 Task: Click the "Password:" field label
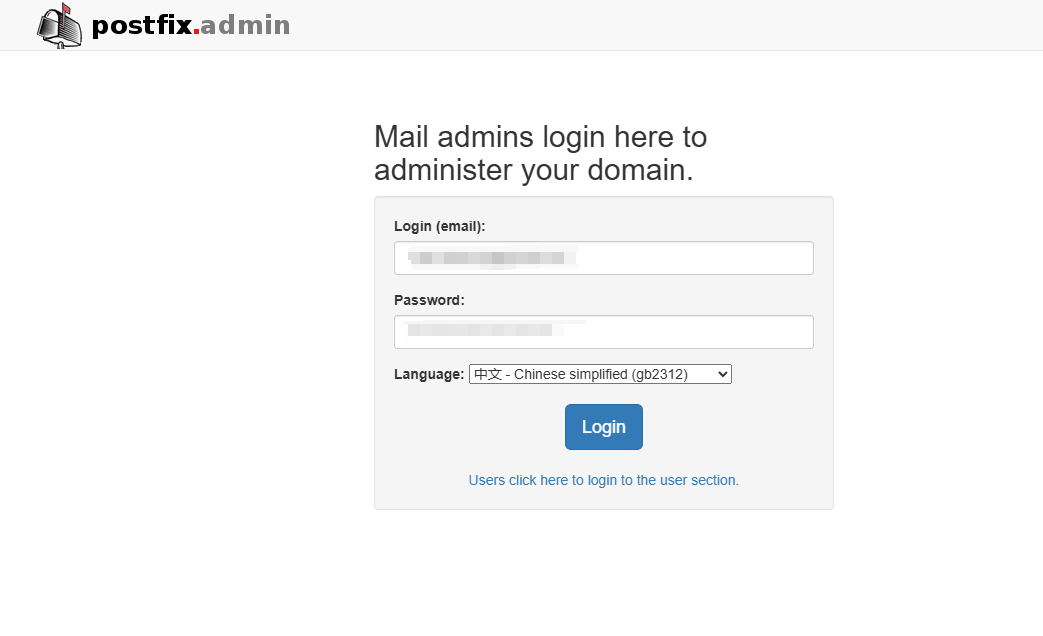(x=429, y=300)
